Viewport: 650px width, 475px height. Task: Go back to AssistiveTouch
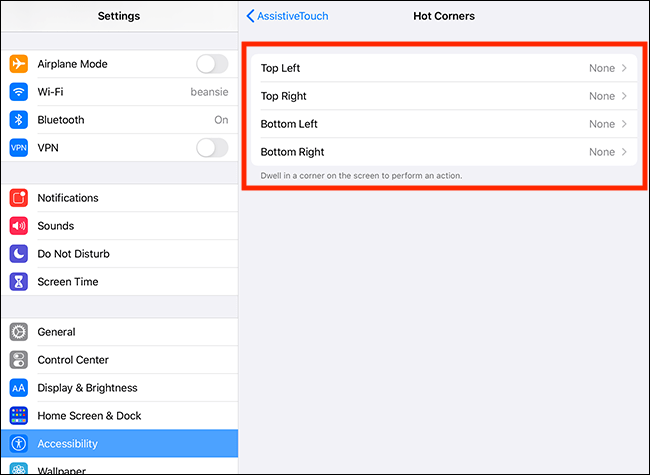287,16
